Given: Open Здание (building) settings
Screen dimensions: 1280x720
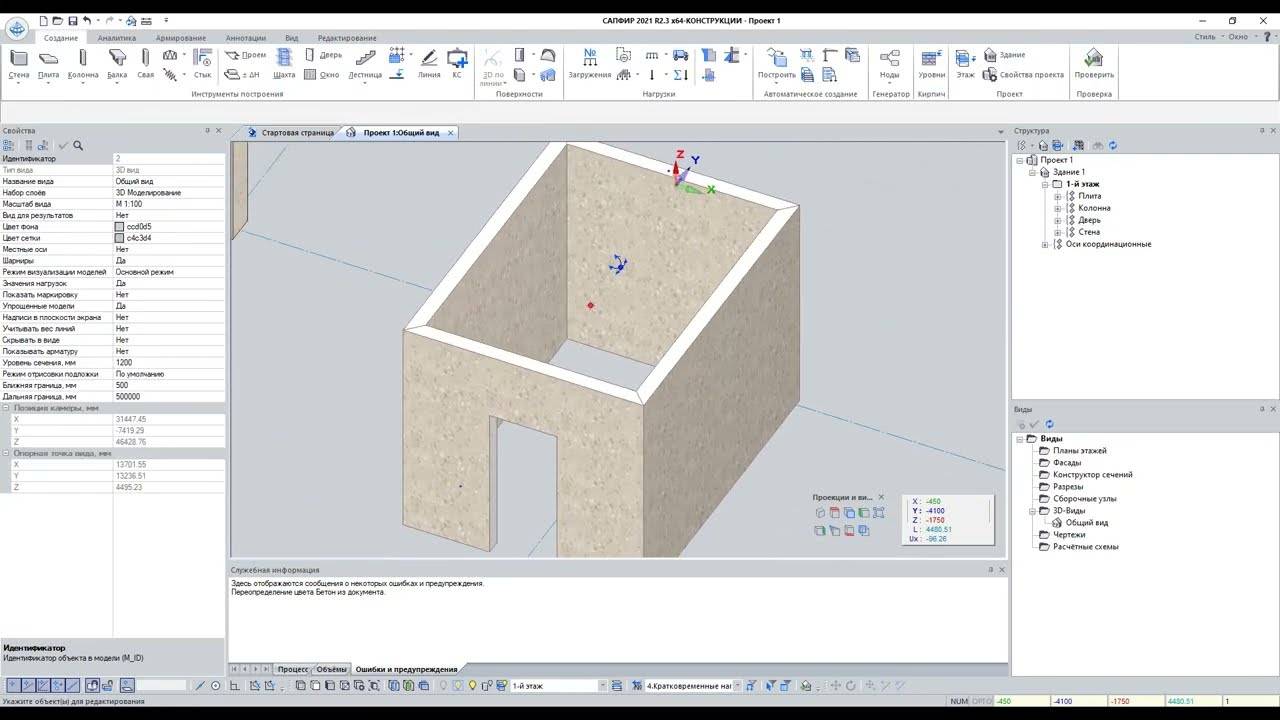Looking at the screenshot, I should 1005,55.
